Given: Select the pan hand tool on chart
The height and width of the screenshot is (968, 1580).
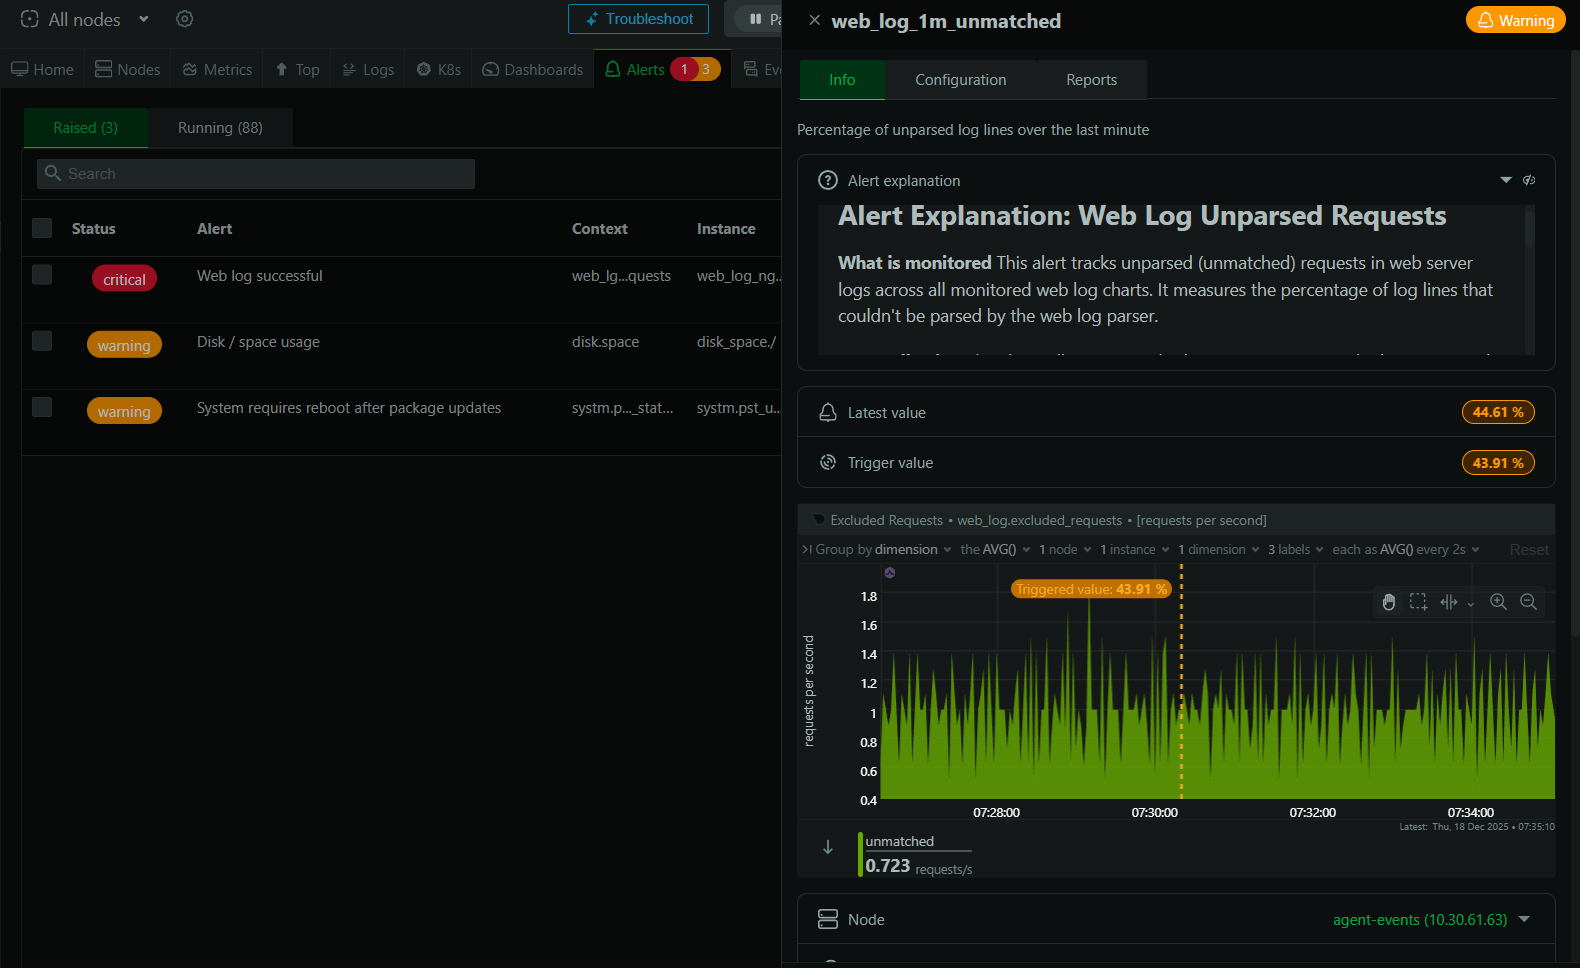Looking at the screenshot, I should pos(1388,601).
